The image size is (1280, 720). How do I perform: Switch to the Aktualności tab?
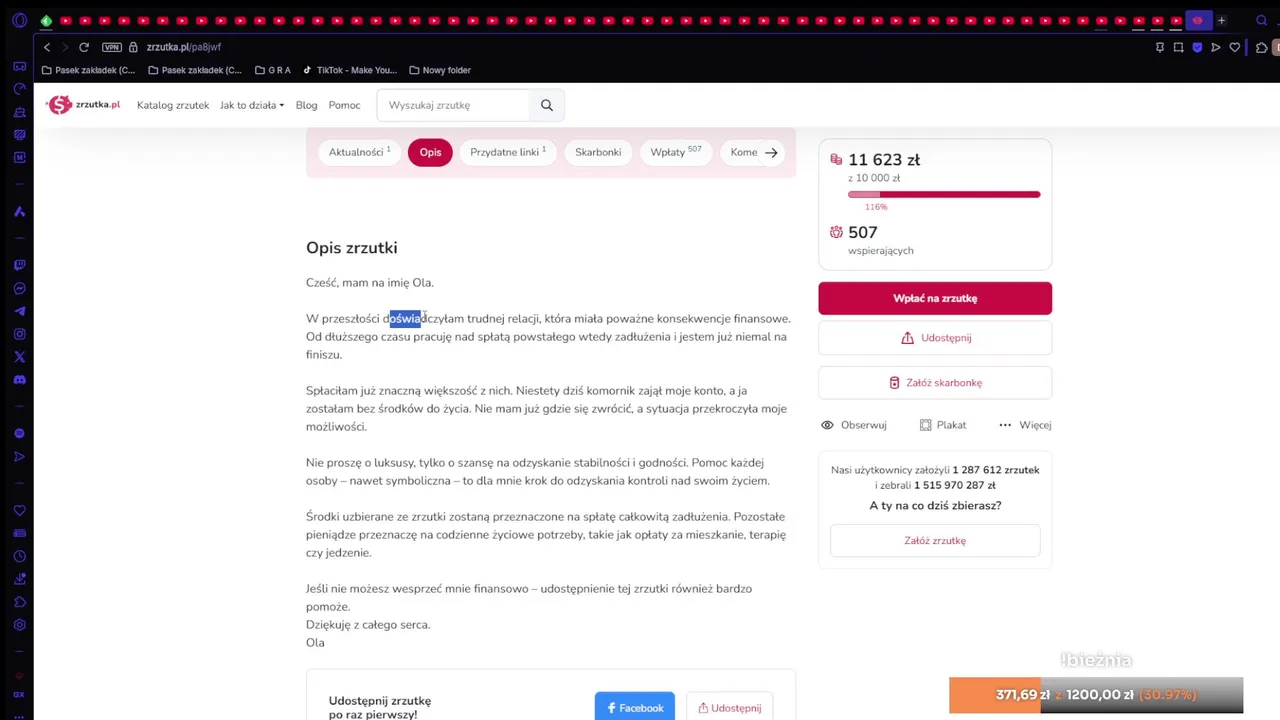point(360,152)
